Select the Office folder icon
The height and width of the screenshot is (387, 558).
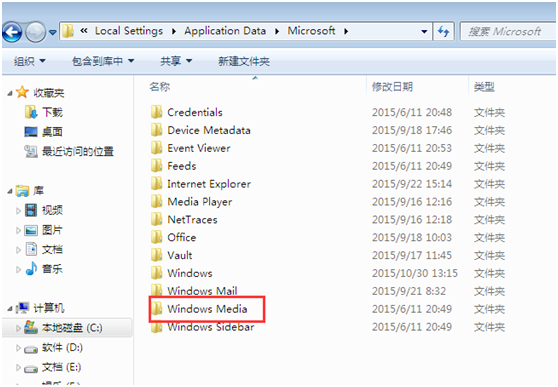coord(156,237)
